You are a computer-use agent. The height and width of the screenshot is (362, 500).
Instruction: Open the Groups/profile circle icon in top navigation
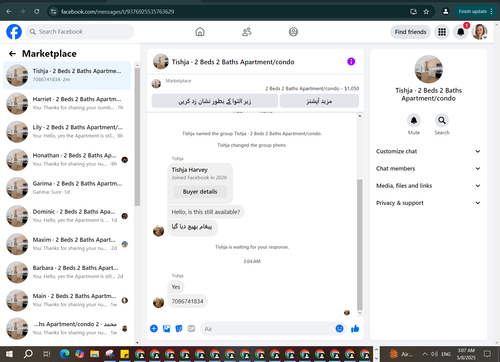pyautogui.click(x=293, y=32)
